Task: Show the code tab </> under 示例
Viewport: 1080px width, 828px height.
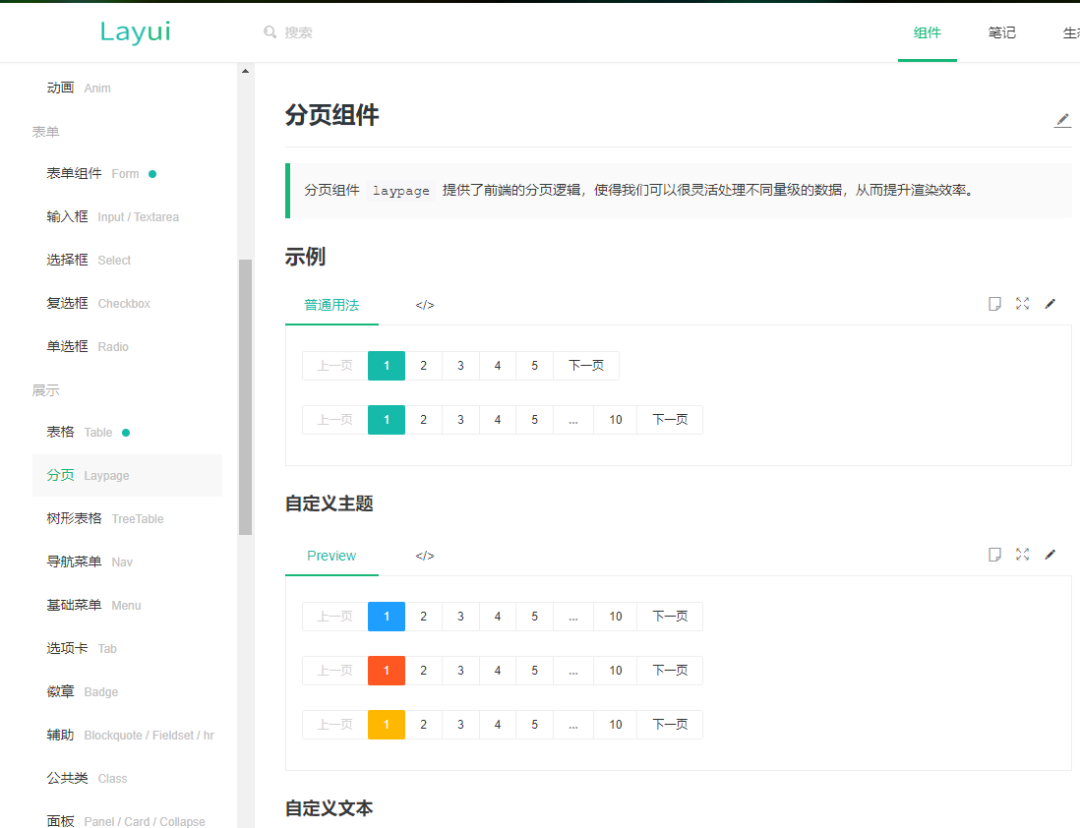Action: point(425,305)
